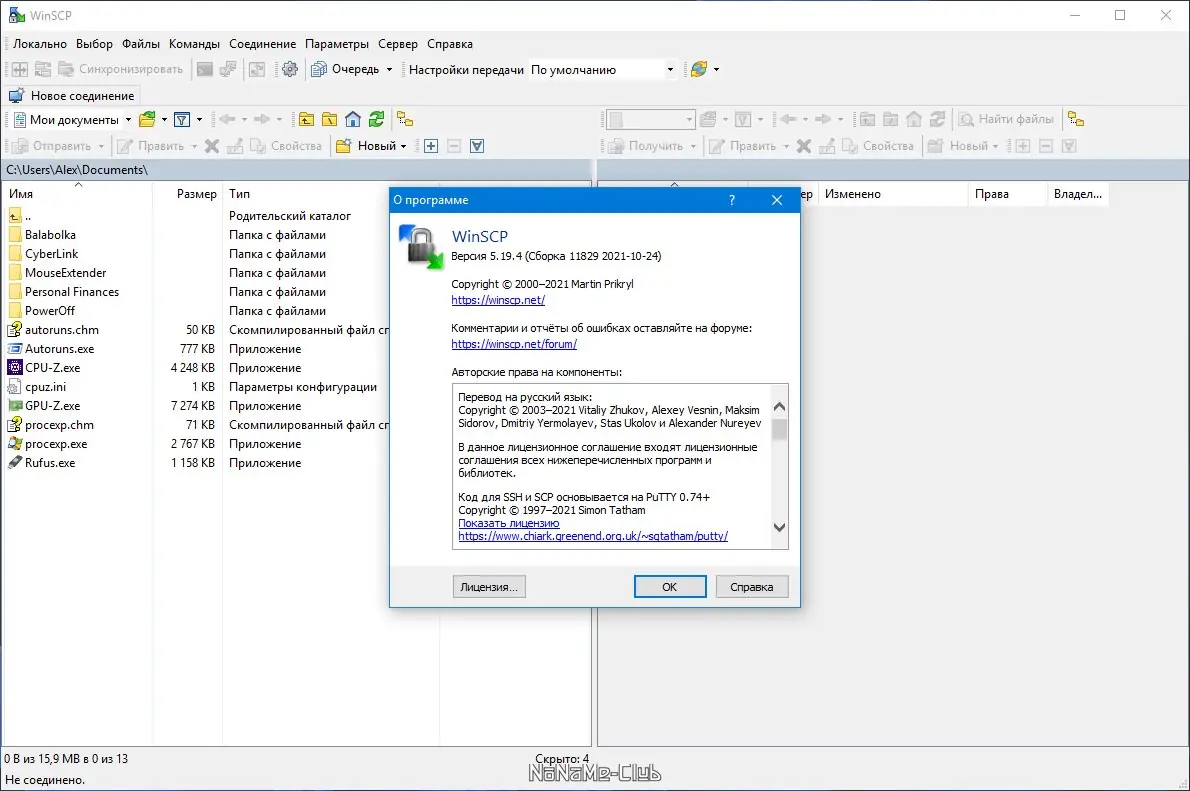Go to local root directory icon
The image size is (1190, 791).
coord(329,119)
